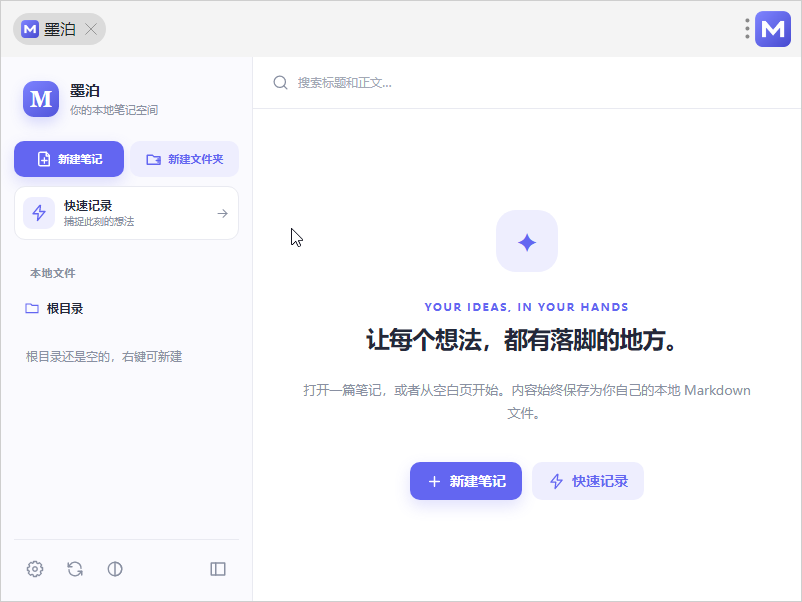The width and height of the screenshot is (802, 602).
Task: Select the 墨泊 tab in the title bar
Action: pyautogui.click(x=59, y=29)
